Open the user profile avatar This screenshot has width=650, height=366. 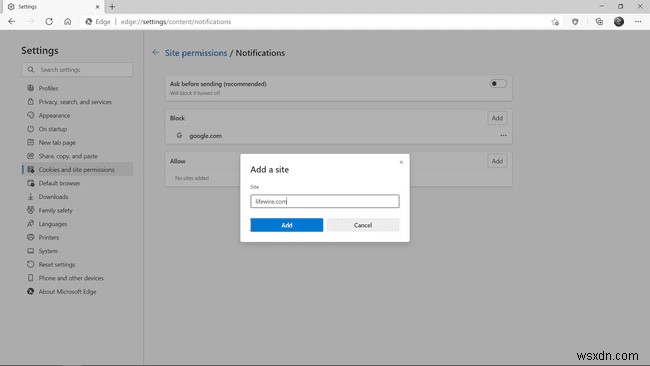tap(619, 22)
